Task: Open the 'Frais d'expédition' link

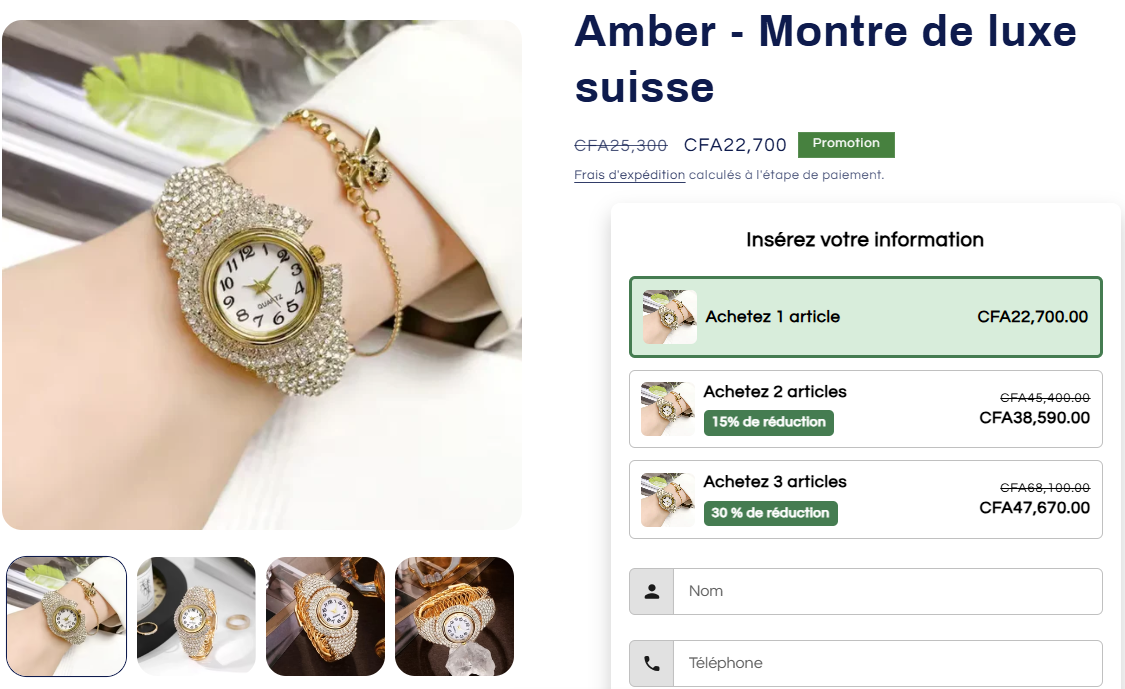Action: pos(629,175)
